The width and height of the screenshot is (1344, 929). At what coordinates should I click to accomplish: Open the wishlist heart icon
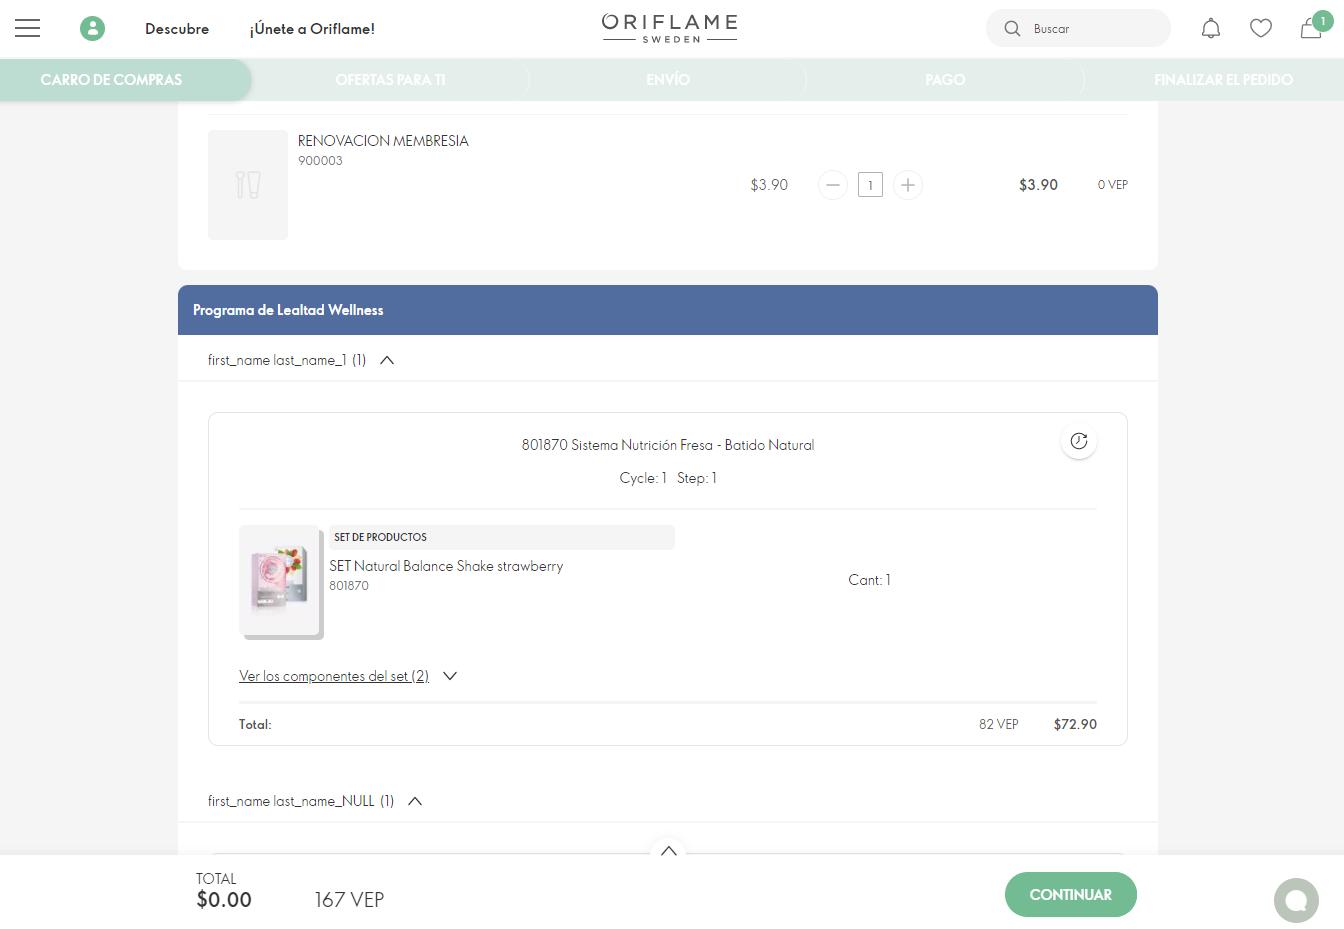pos(1260,29)
